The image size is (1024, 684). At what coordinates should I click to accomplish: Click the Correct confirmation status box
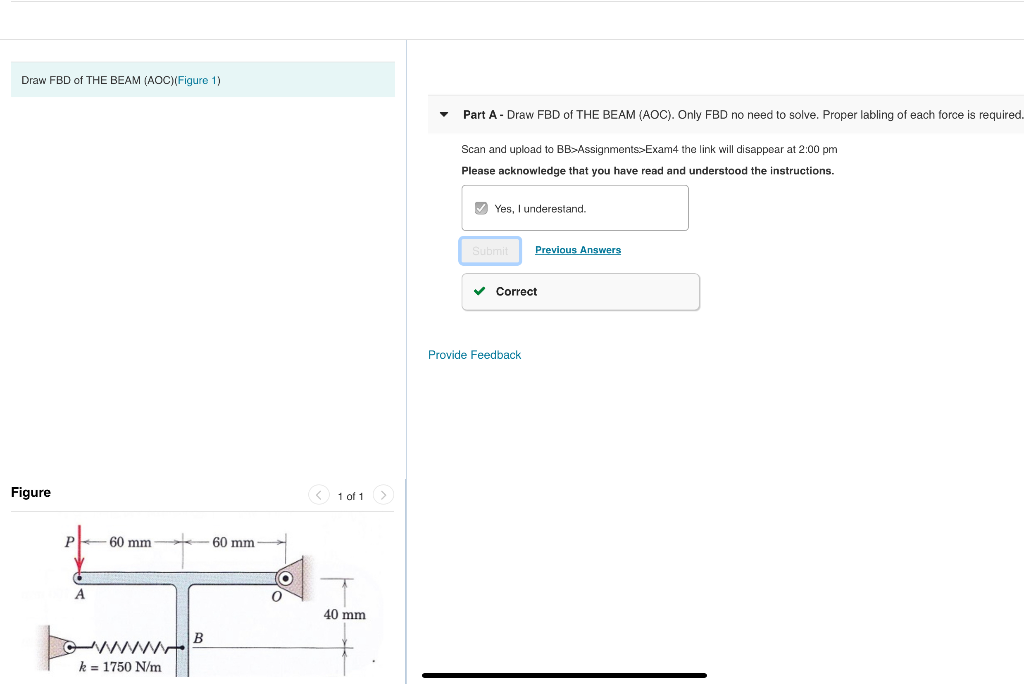(580, 291)
